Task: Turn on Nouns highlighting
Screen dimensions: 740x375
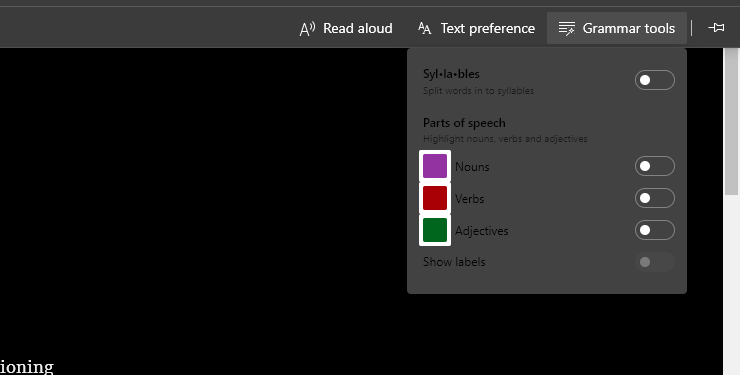Action: click(x=655, y=166)
